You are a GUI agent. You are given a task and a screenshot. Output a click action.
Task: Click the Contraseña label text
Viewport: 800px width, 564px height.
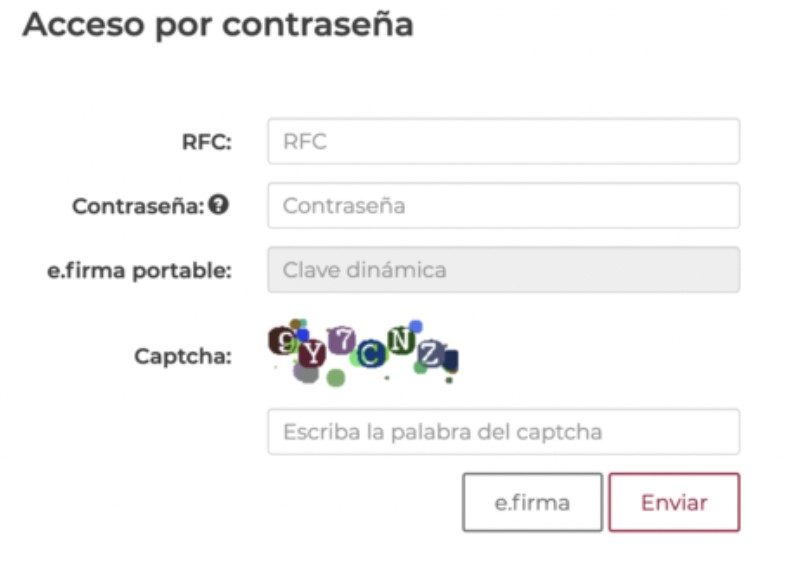tap(138, 206)
